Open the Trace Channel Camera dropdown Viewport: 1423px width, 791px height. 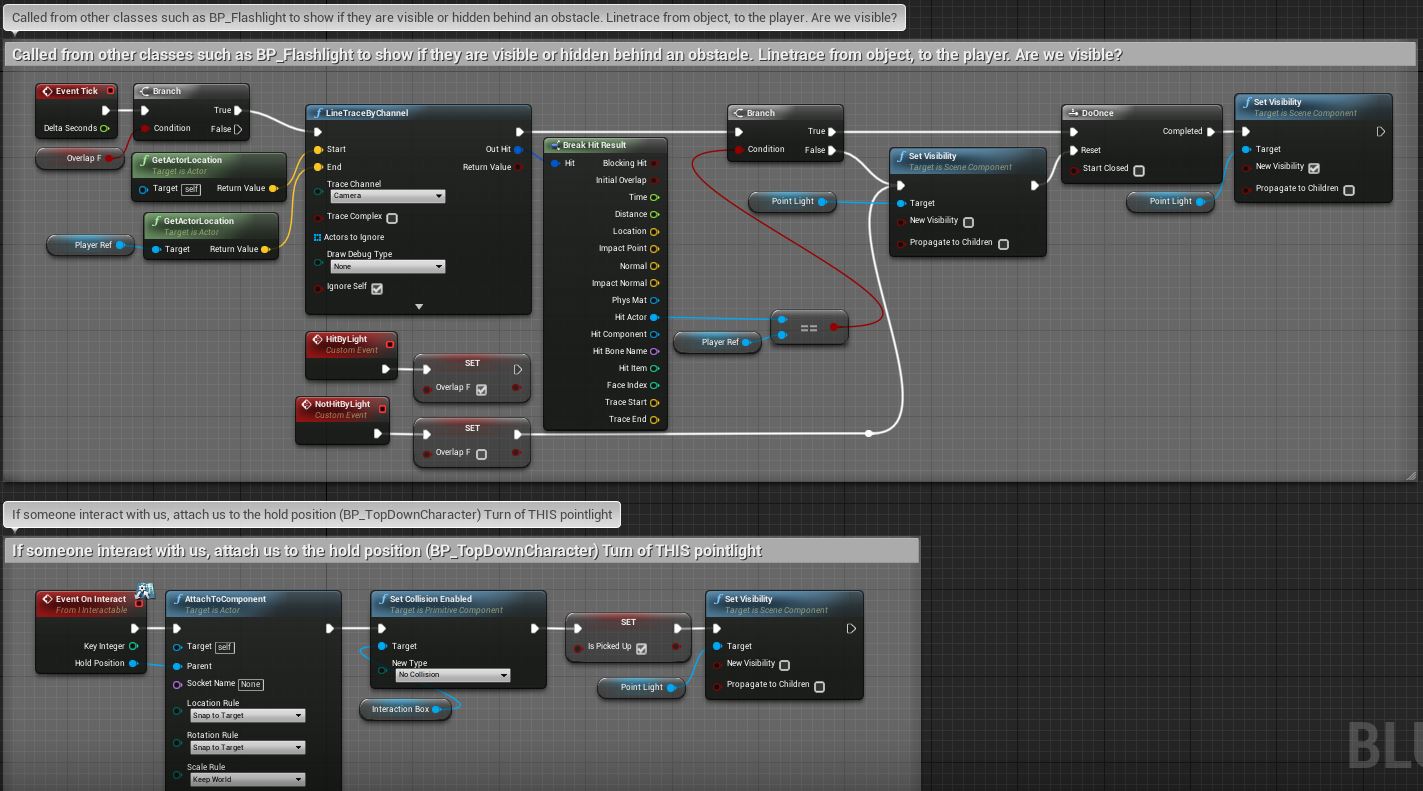click(x=387, y=196)
